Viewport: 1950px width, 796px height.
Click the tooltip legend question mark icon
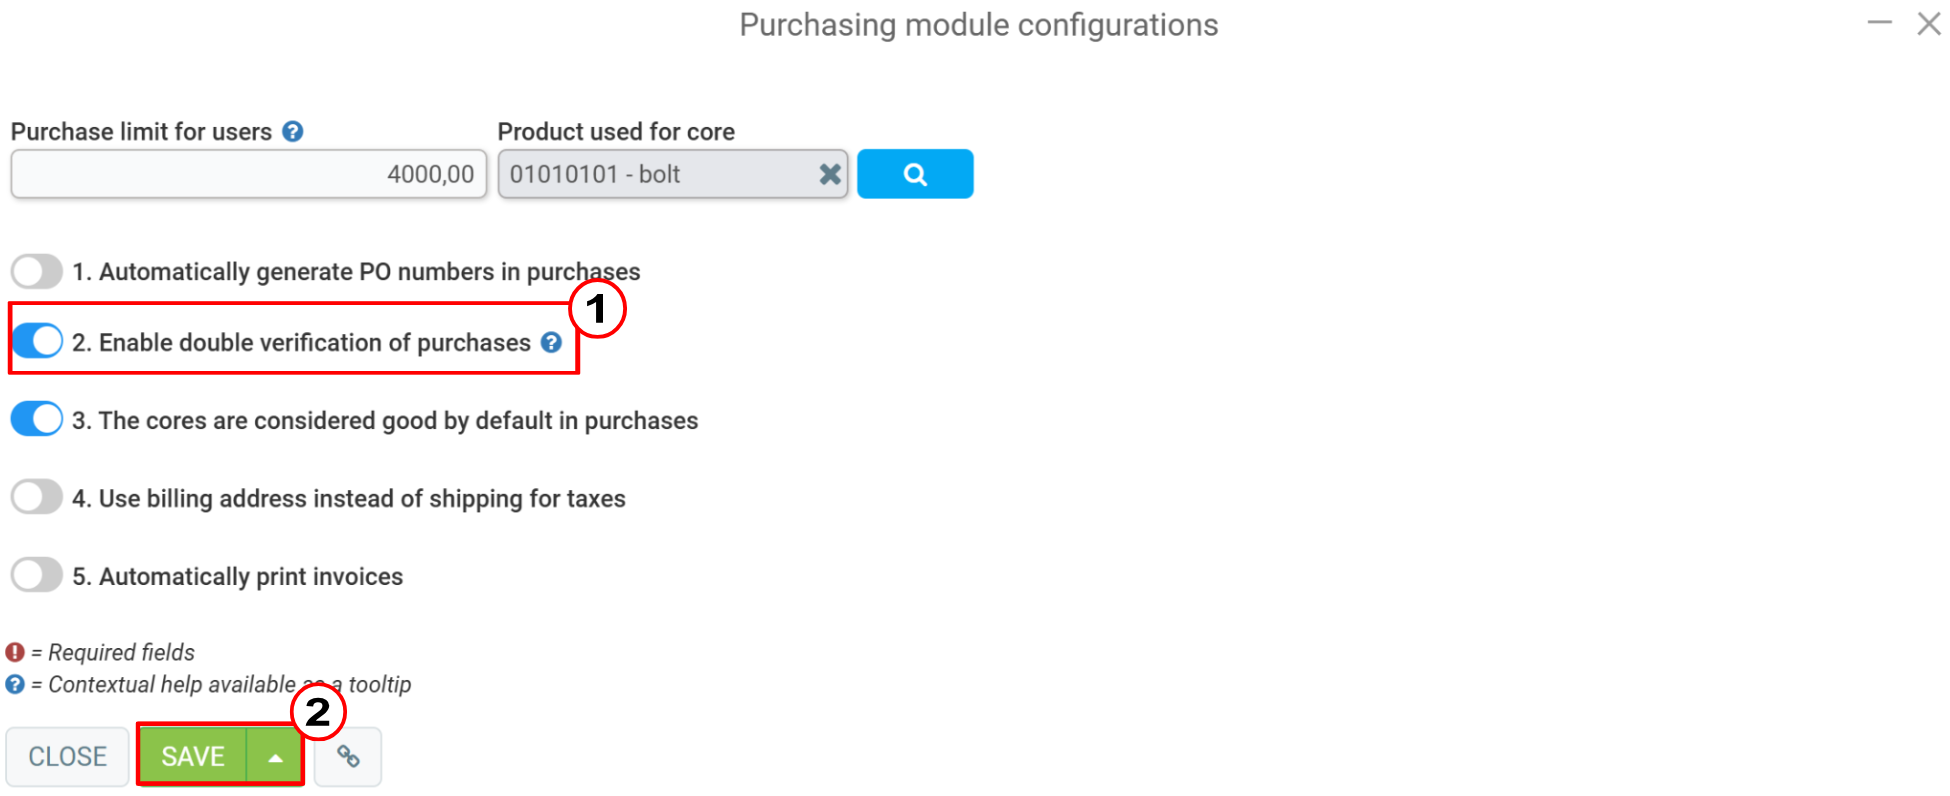coord(14,684)
